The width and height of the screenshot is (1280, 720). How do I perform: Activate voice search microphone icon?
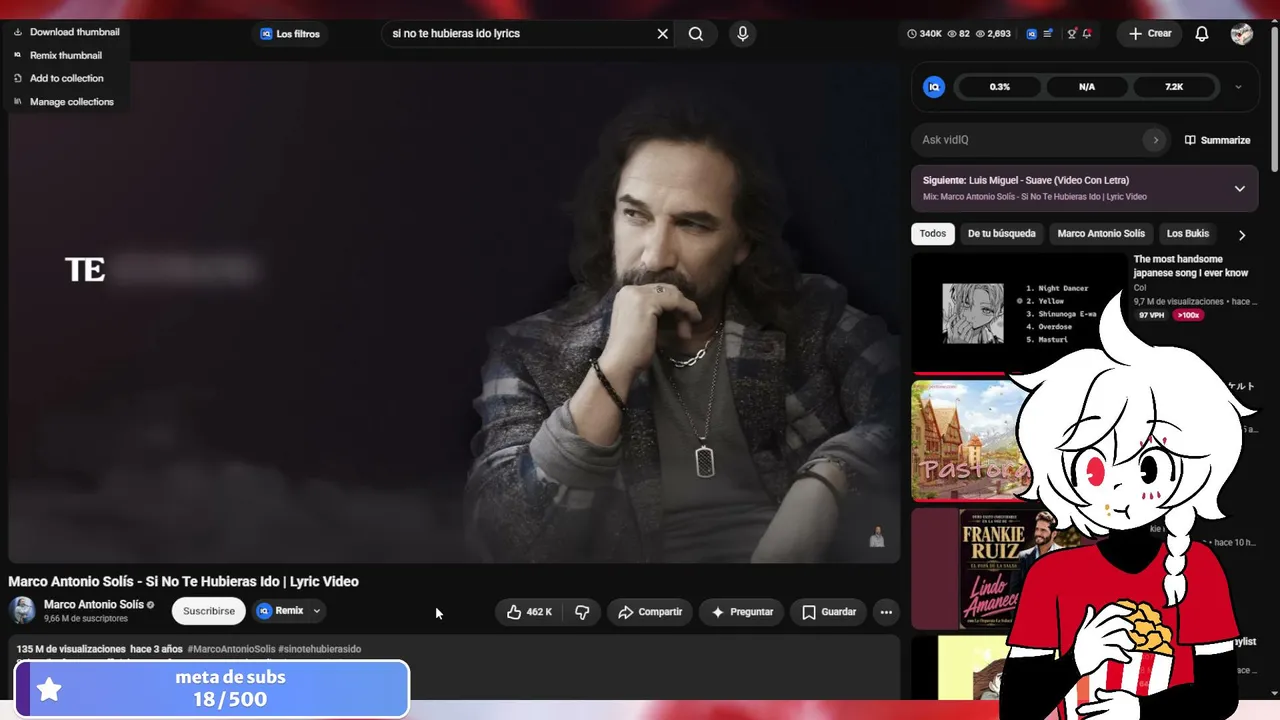click(x=742, y=34)
